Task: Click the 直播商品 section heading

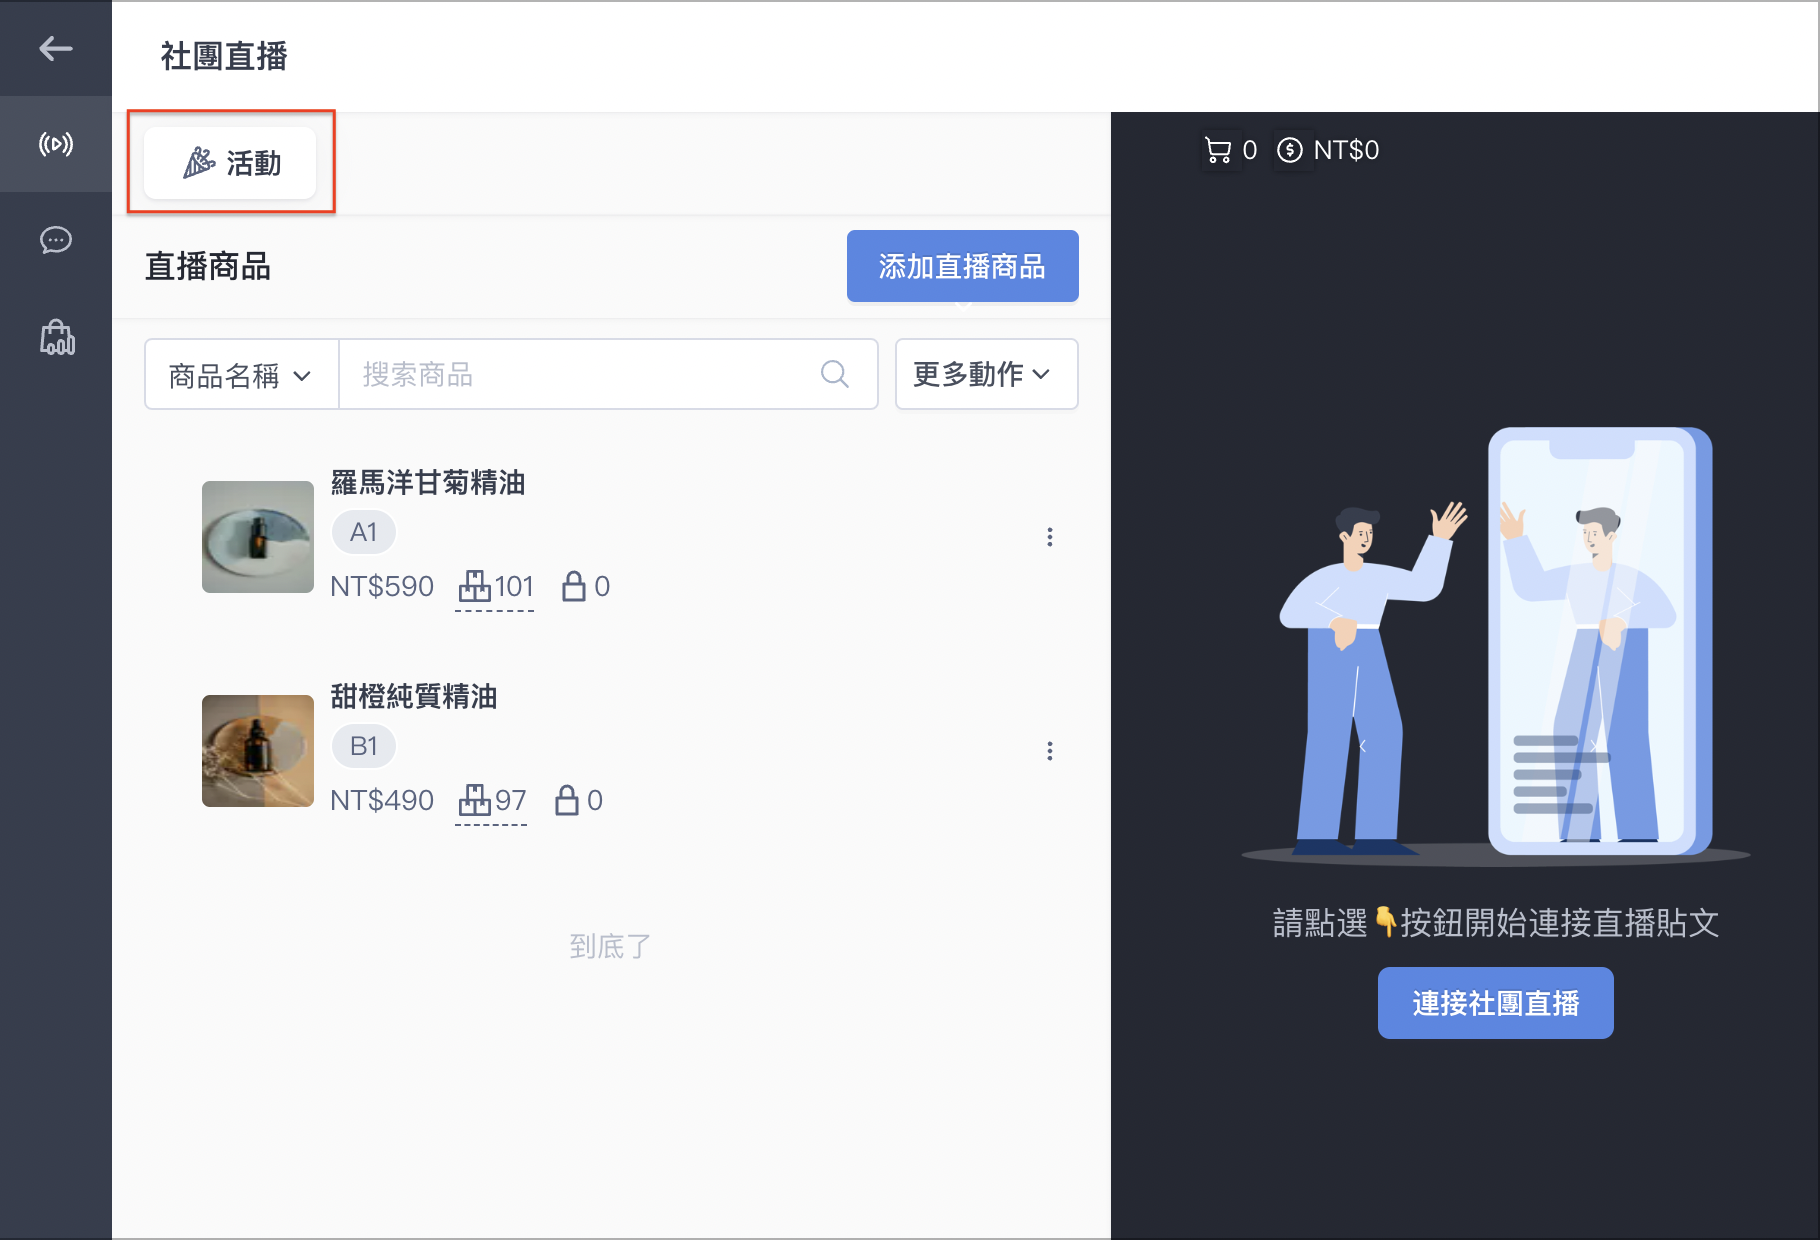Action: point(208,266)
